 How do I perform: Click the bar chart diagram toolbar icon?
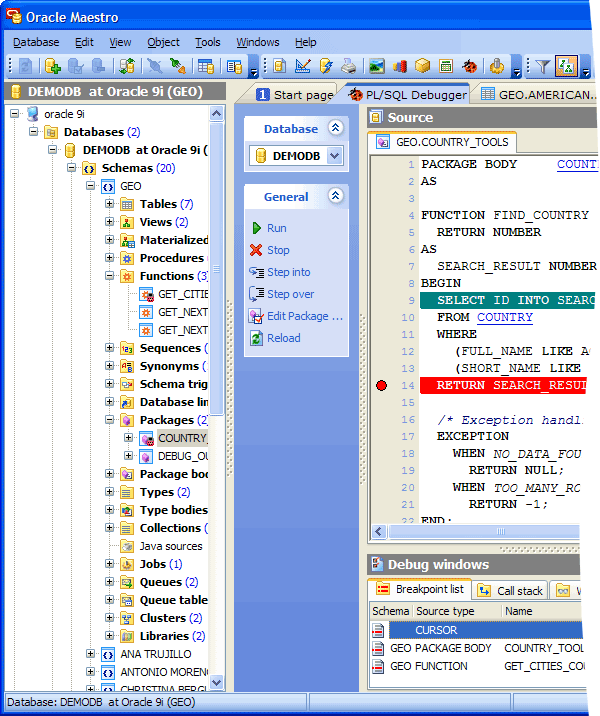click(400, 67)
